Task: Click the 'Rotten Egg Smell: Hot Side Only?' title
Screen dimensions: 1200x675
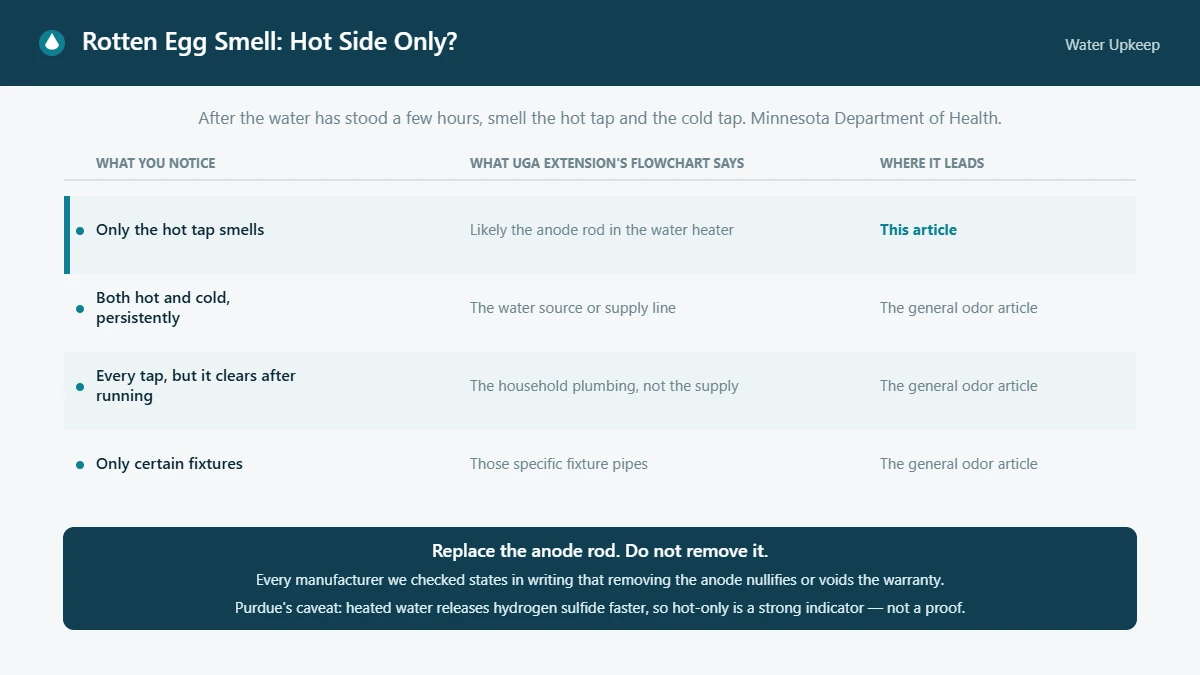Action: 270,42
